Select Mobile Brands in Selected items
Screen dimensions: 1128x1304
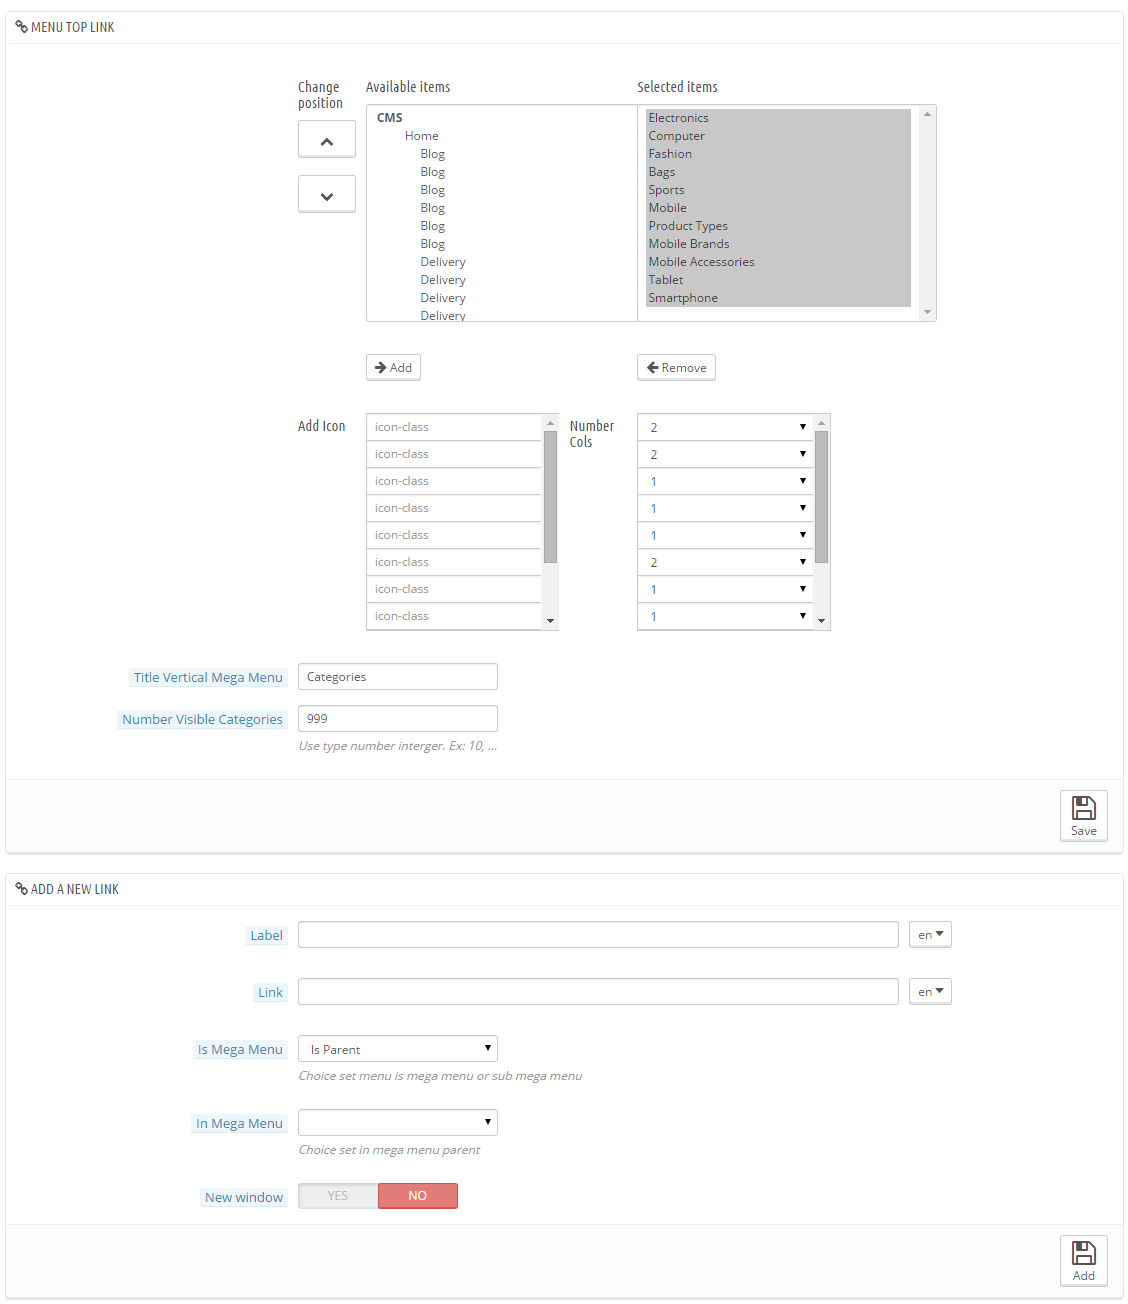coord(778,244)
